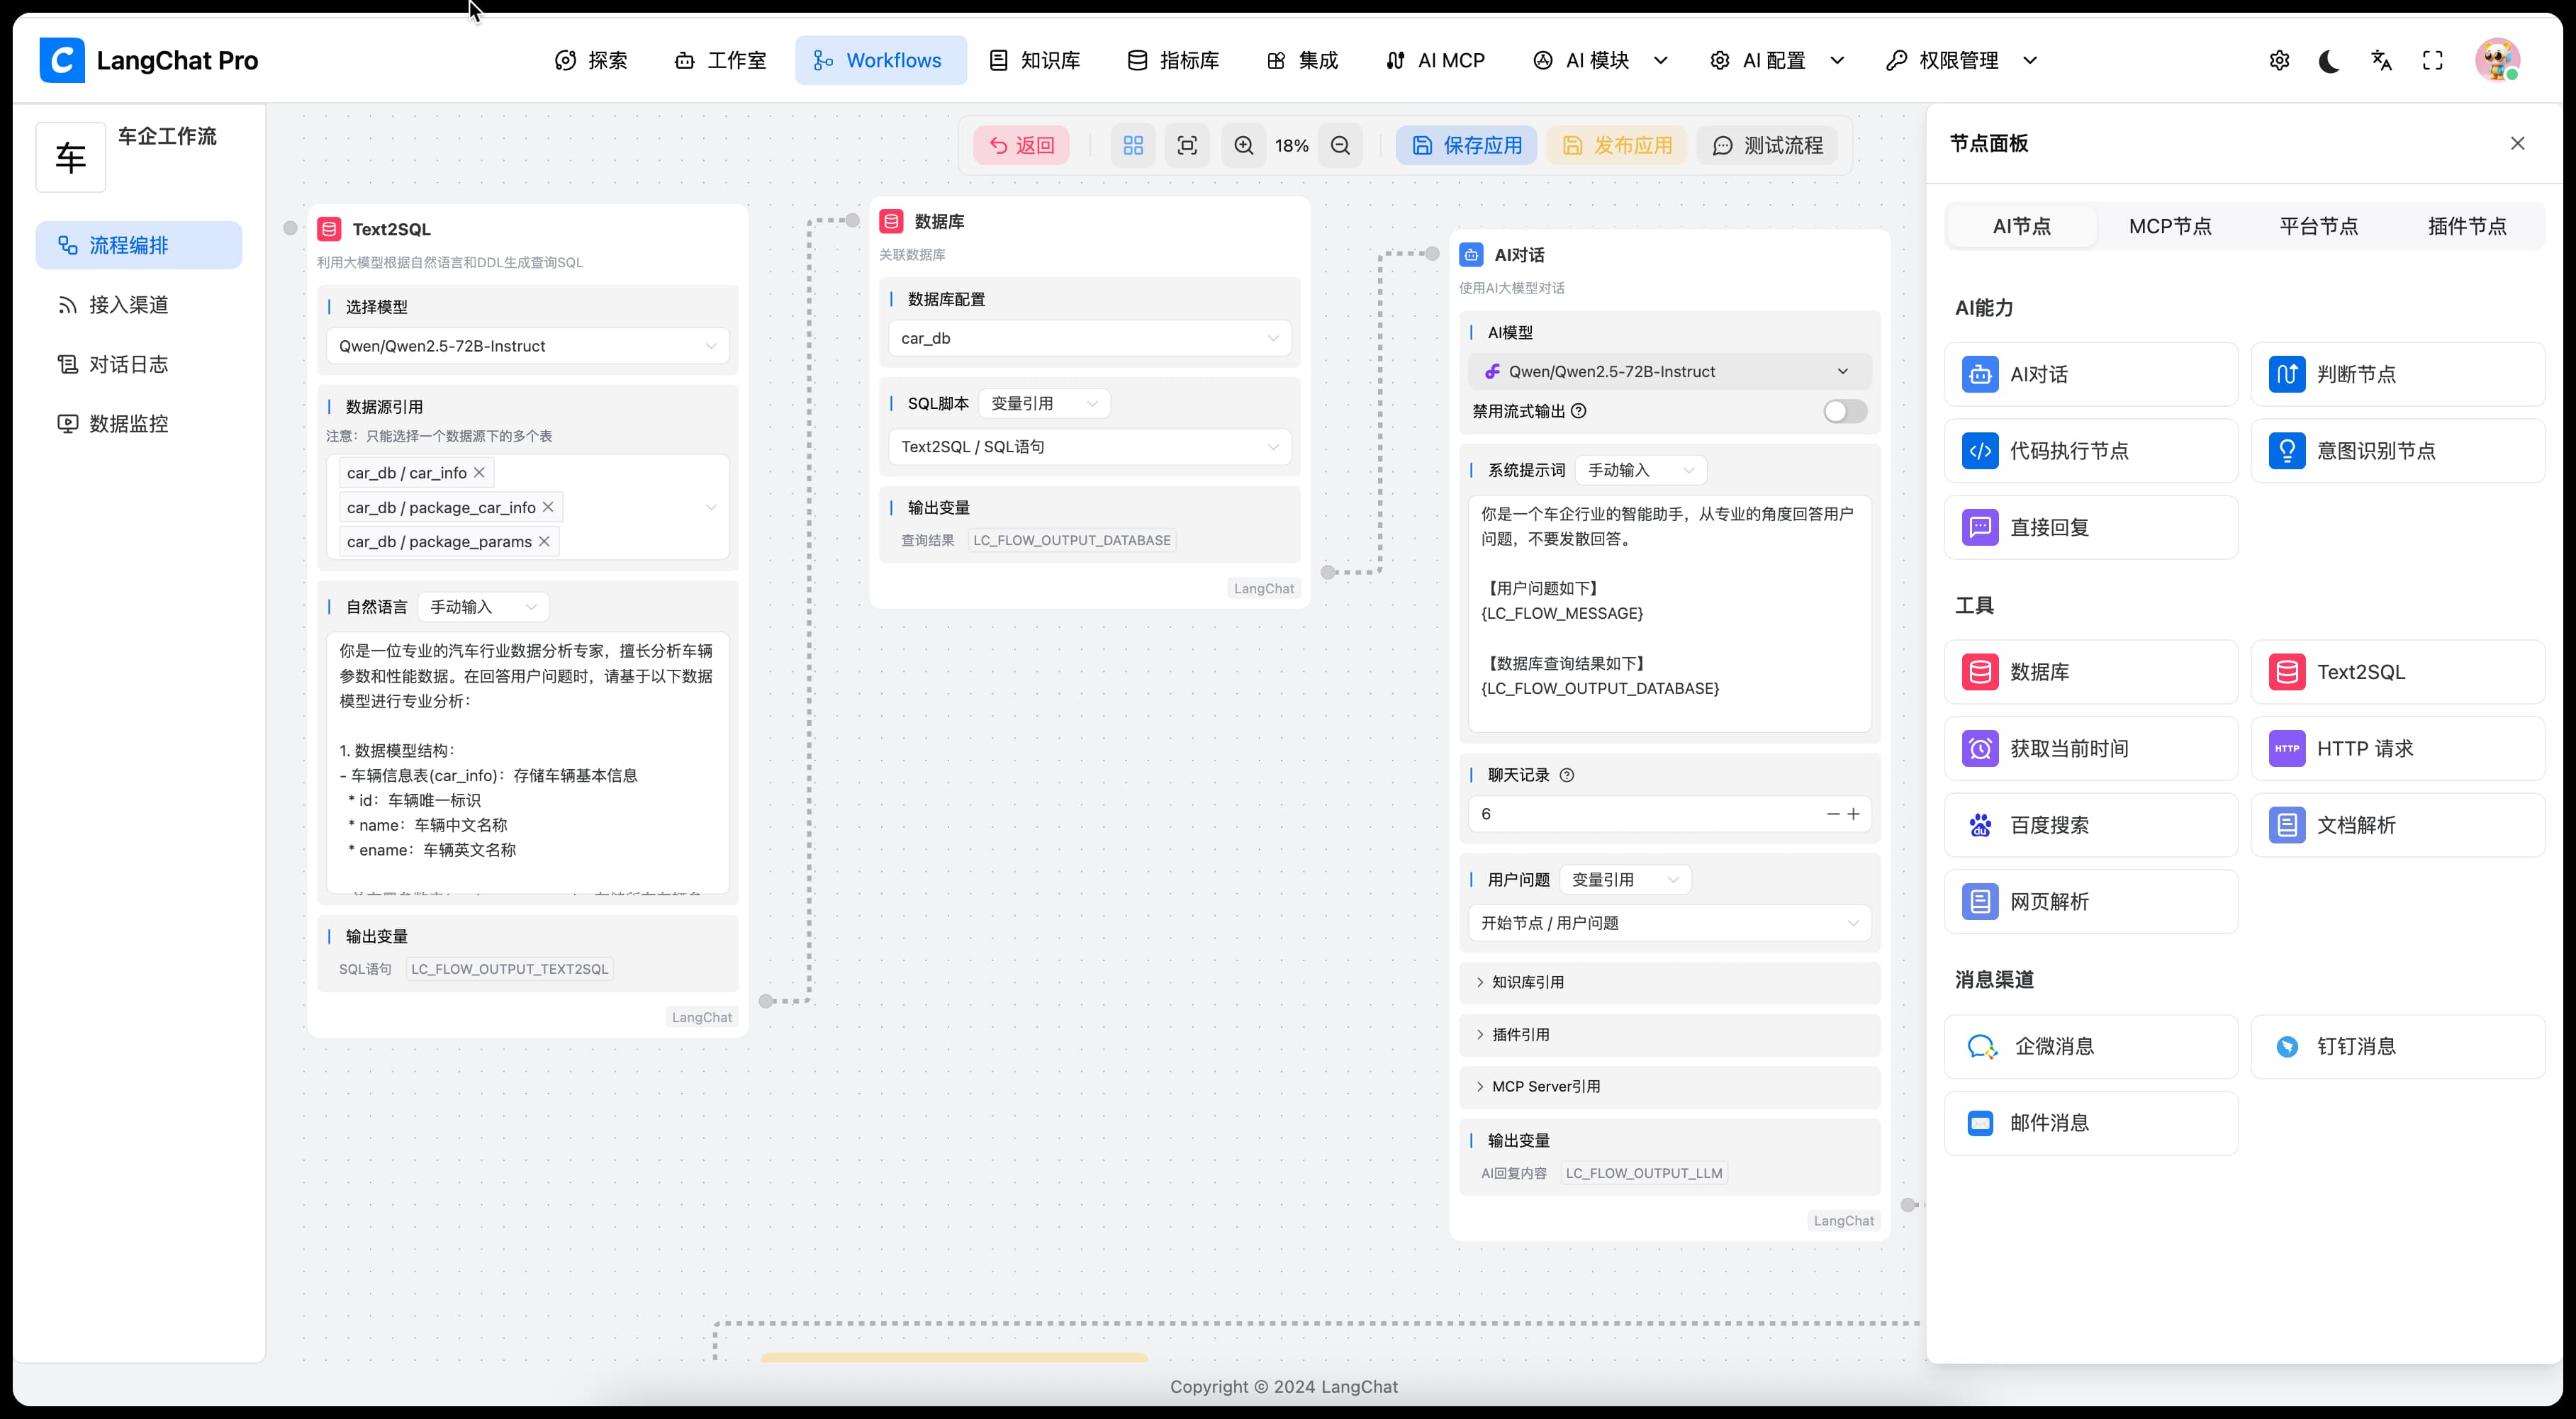2576x1419 pixels.
Task: Increase the chat history count
Action: [x=1853, y=814]
